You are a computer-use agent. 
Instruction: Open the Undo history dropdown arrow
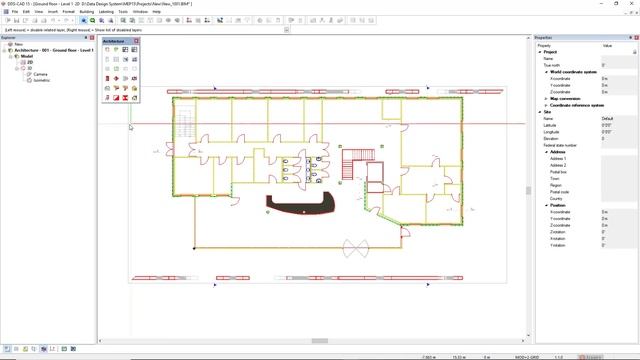59,20
